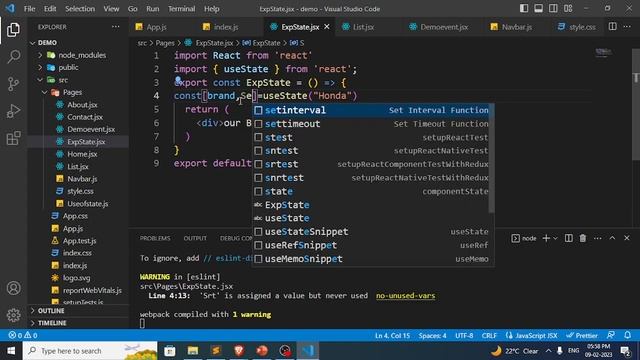Switch to the List.jsx tab
640x360 pixels.
click(363, 27)
